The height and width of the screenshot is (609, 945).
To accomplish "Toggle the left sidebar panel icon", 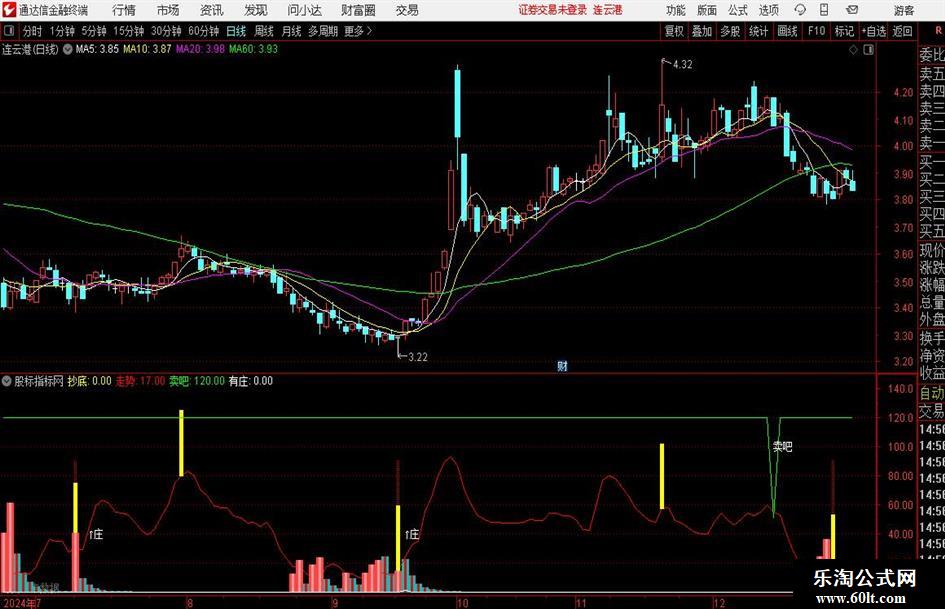I will coord(9,31).
